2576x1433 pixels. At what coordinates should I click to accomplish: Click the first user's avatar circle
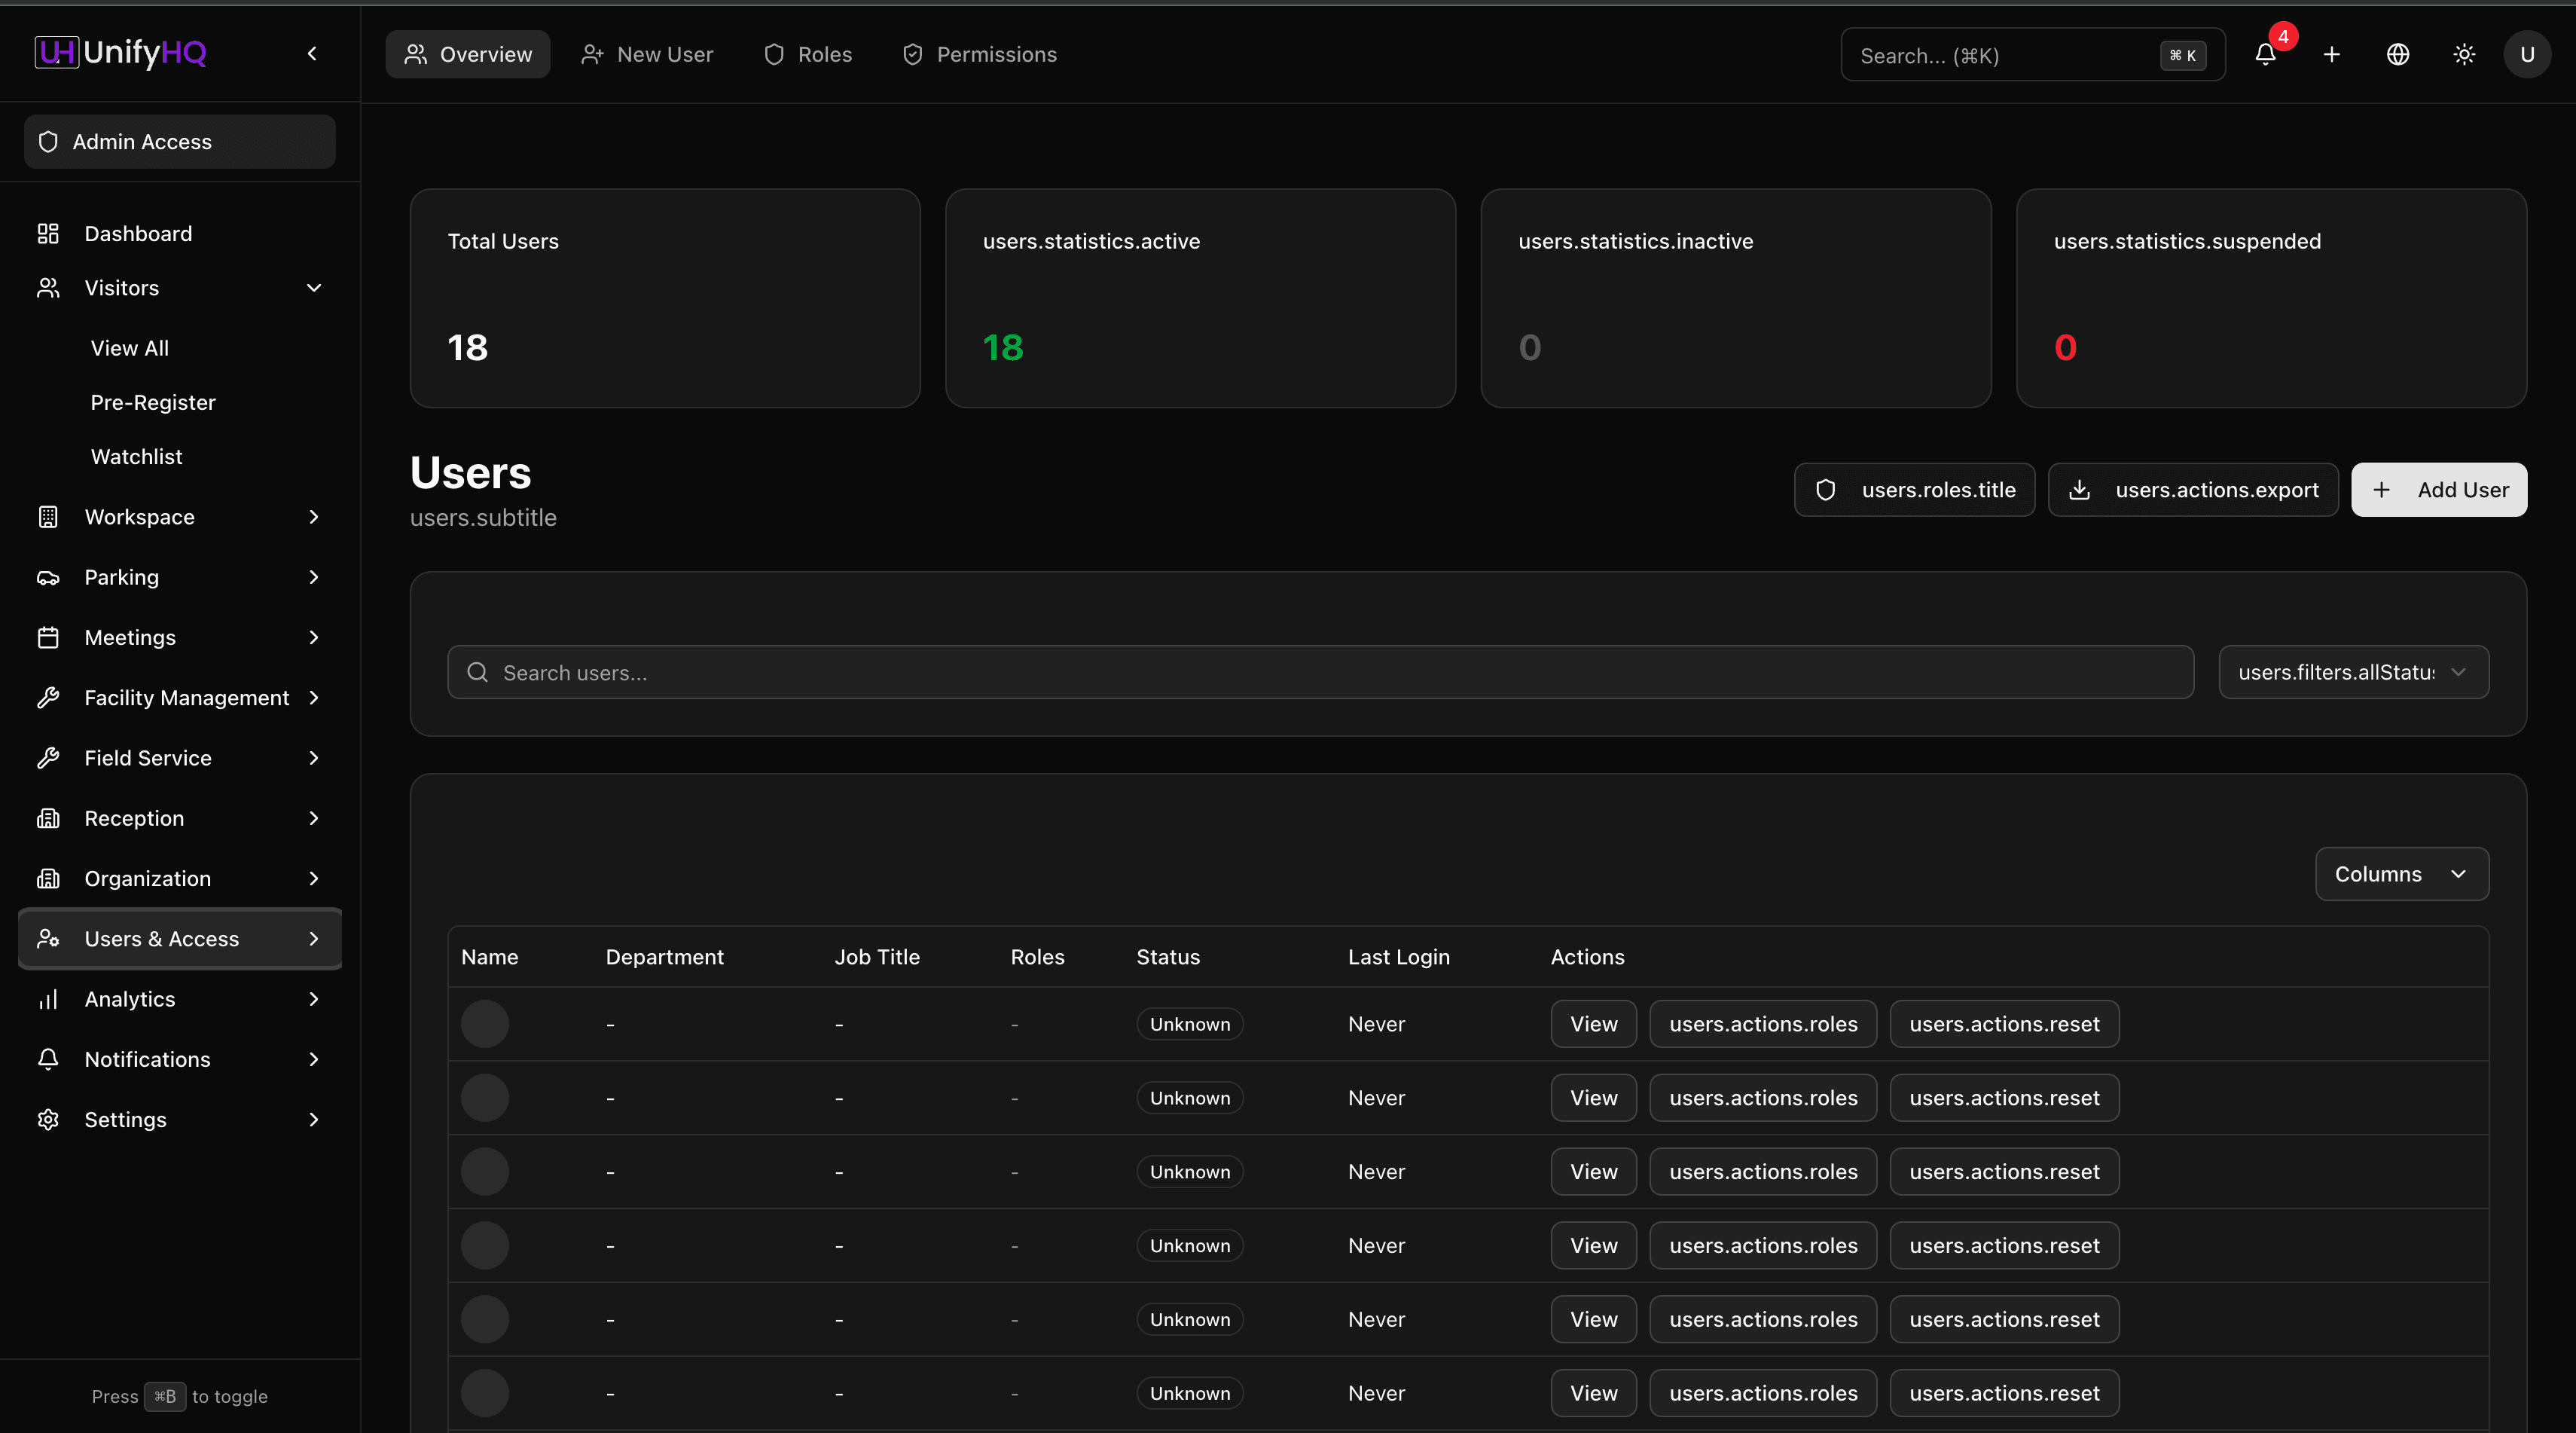coord(485,1024)
